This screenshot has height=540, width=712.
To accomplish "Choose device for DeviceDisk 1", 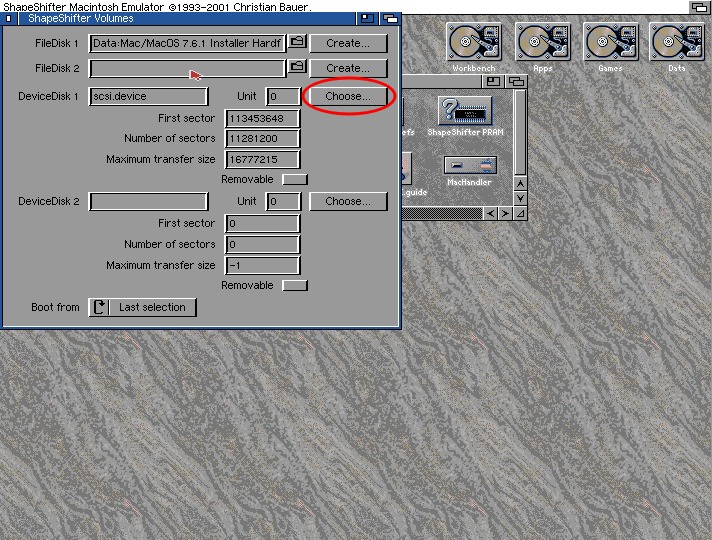I will click(x=348, y=96).
